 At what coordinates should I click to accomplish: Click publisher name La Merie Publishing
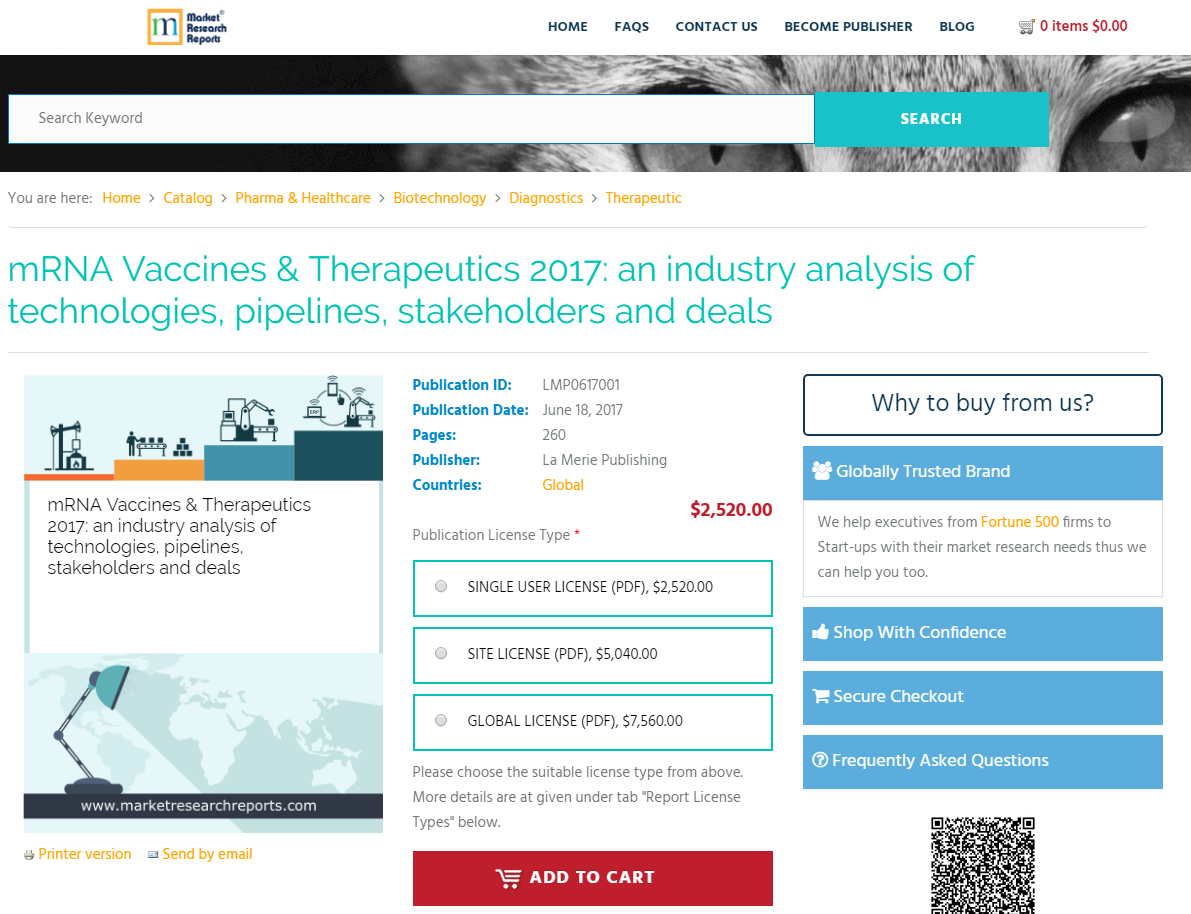pos(605,460)
